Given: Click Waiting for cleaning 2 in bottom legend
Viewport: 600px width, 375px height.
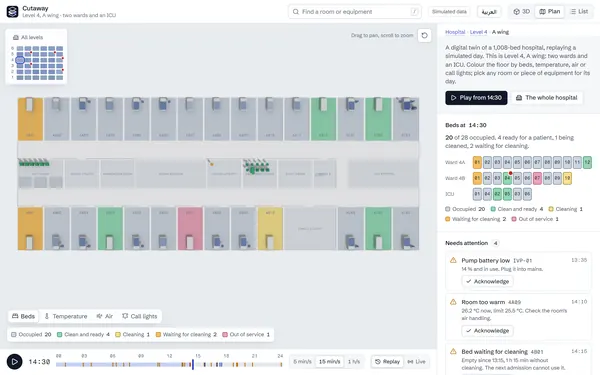Looking at the screenshot, I should coord(186,334).
